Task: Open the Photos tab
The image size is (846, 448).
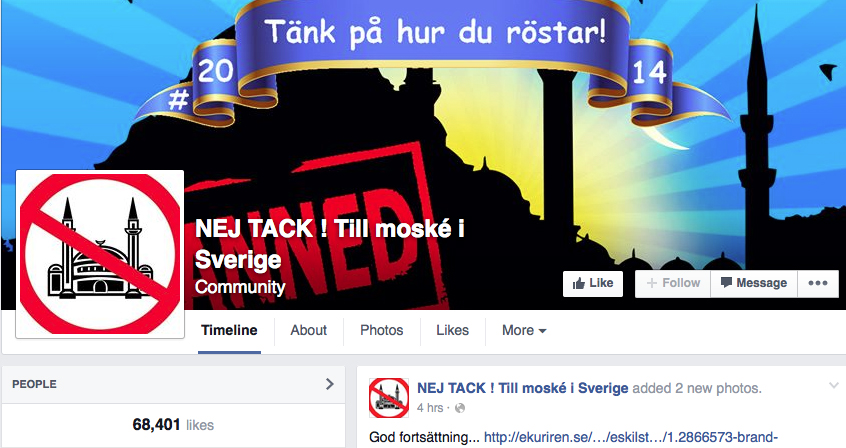Action: tap(381, 330)
